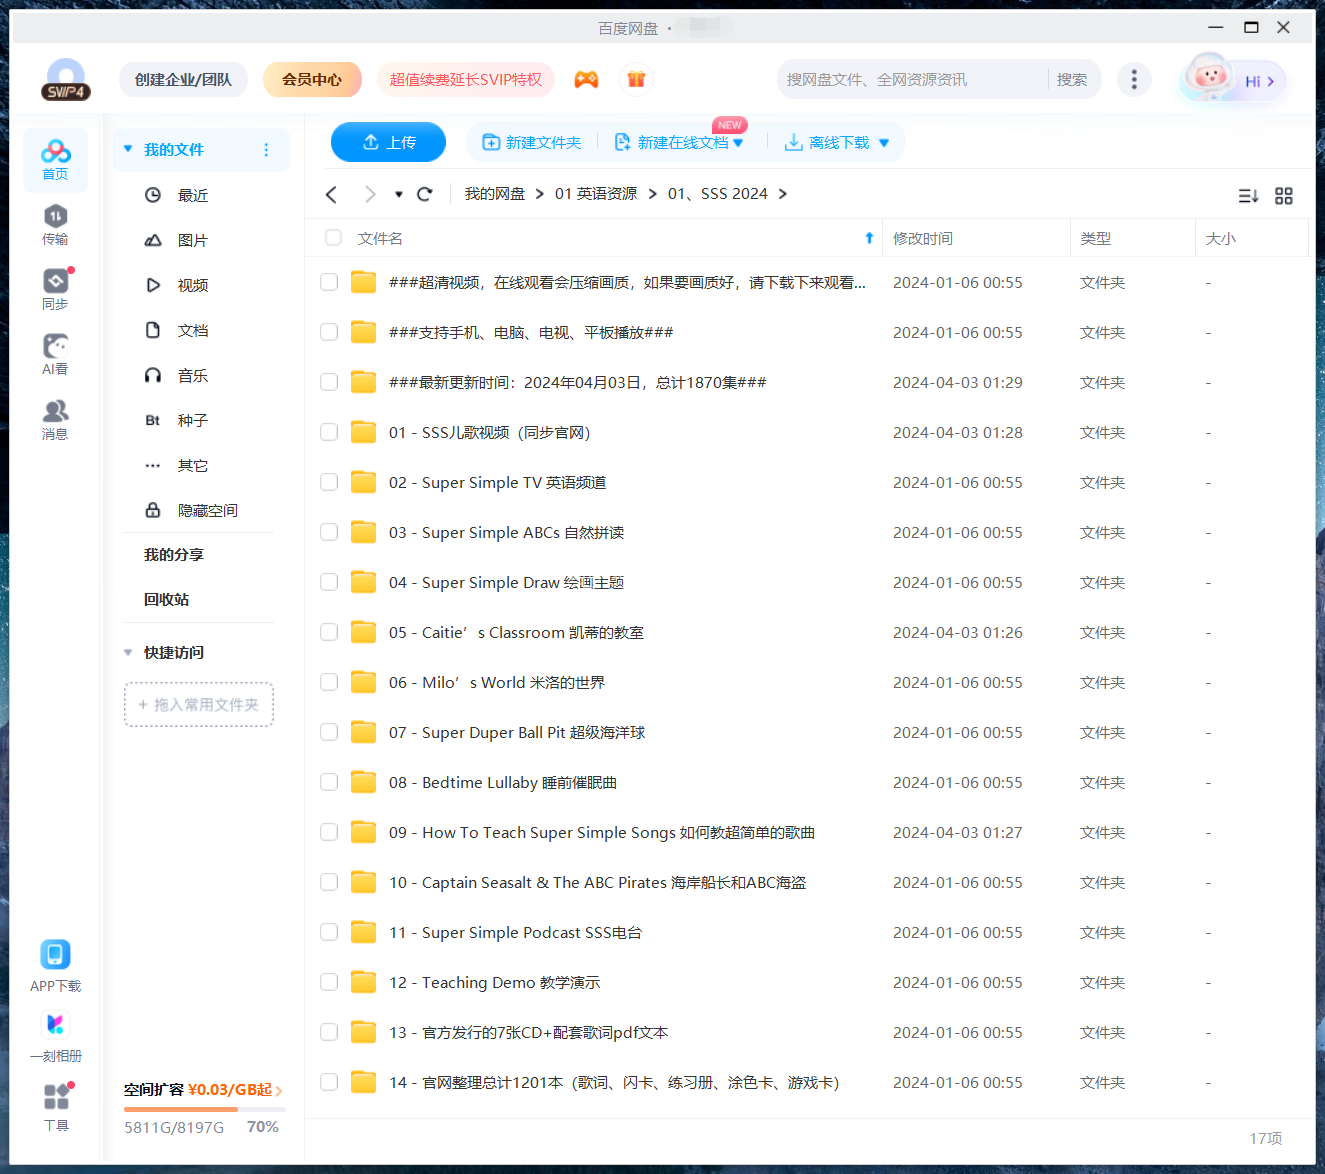Open the 传输 transfer sidebar icon
Viewport: 1325px width, 1174px height.
(x=55, y=225)
